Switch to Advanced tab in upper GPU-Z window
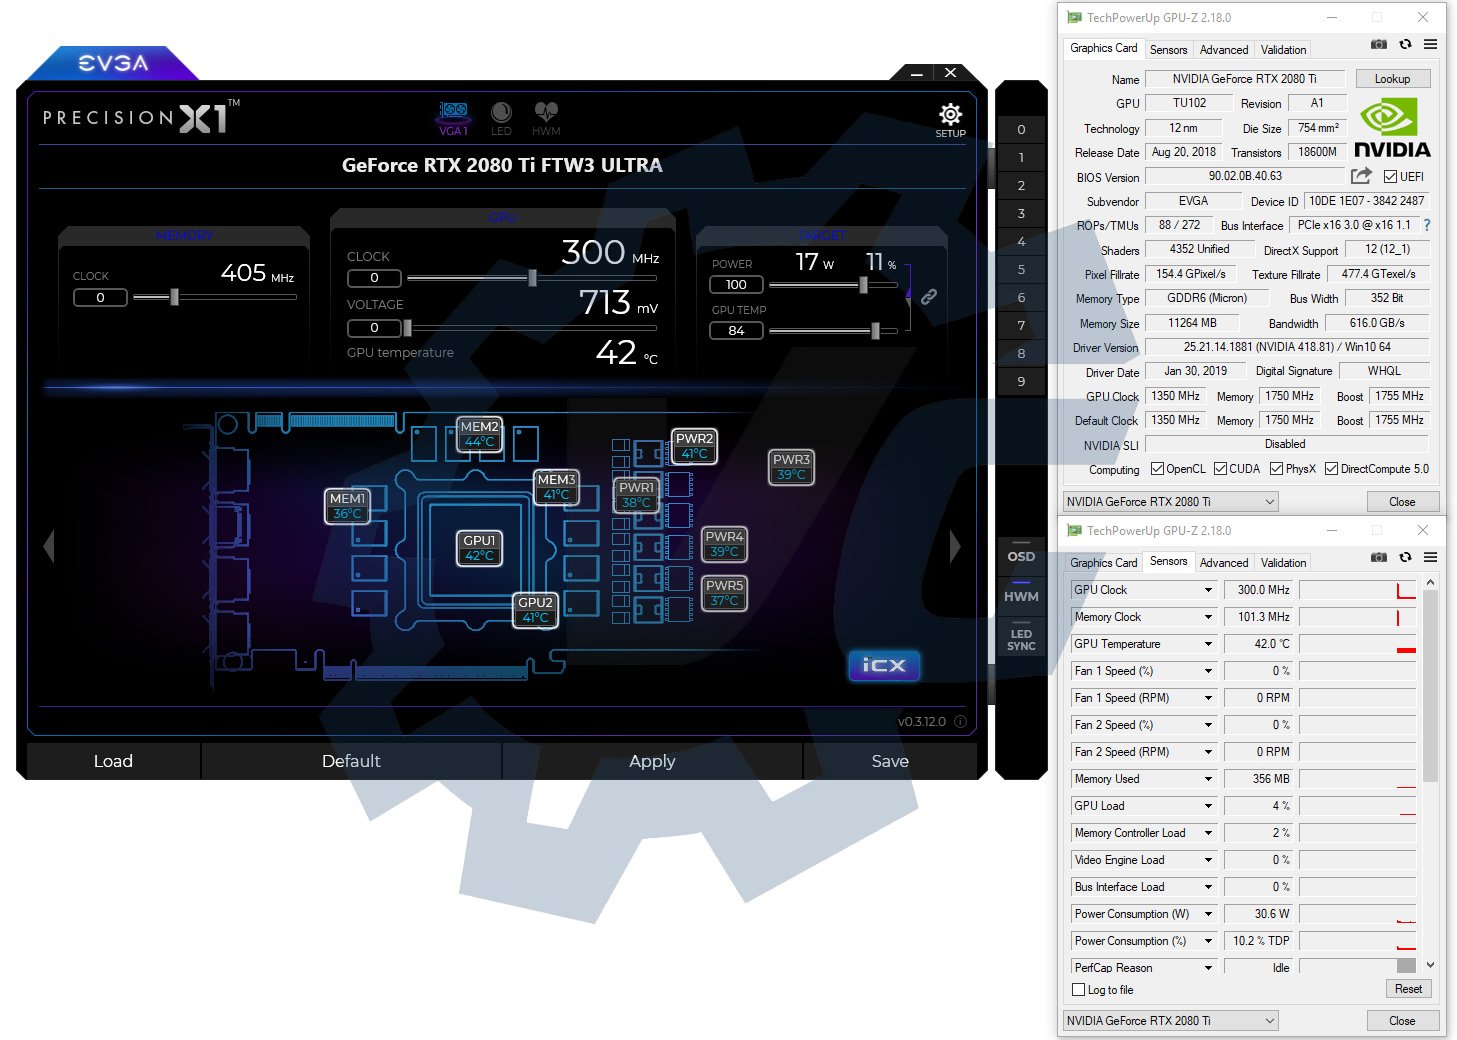Image resolution: width=1457 pixels, height=1040 pixels. pyautogui.click(x=1224, y=50)
